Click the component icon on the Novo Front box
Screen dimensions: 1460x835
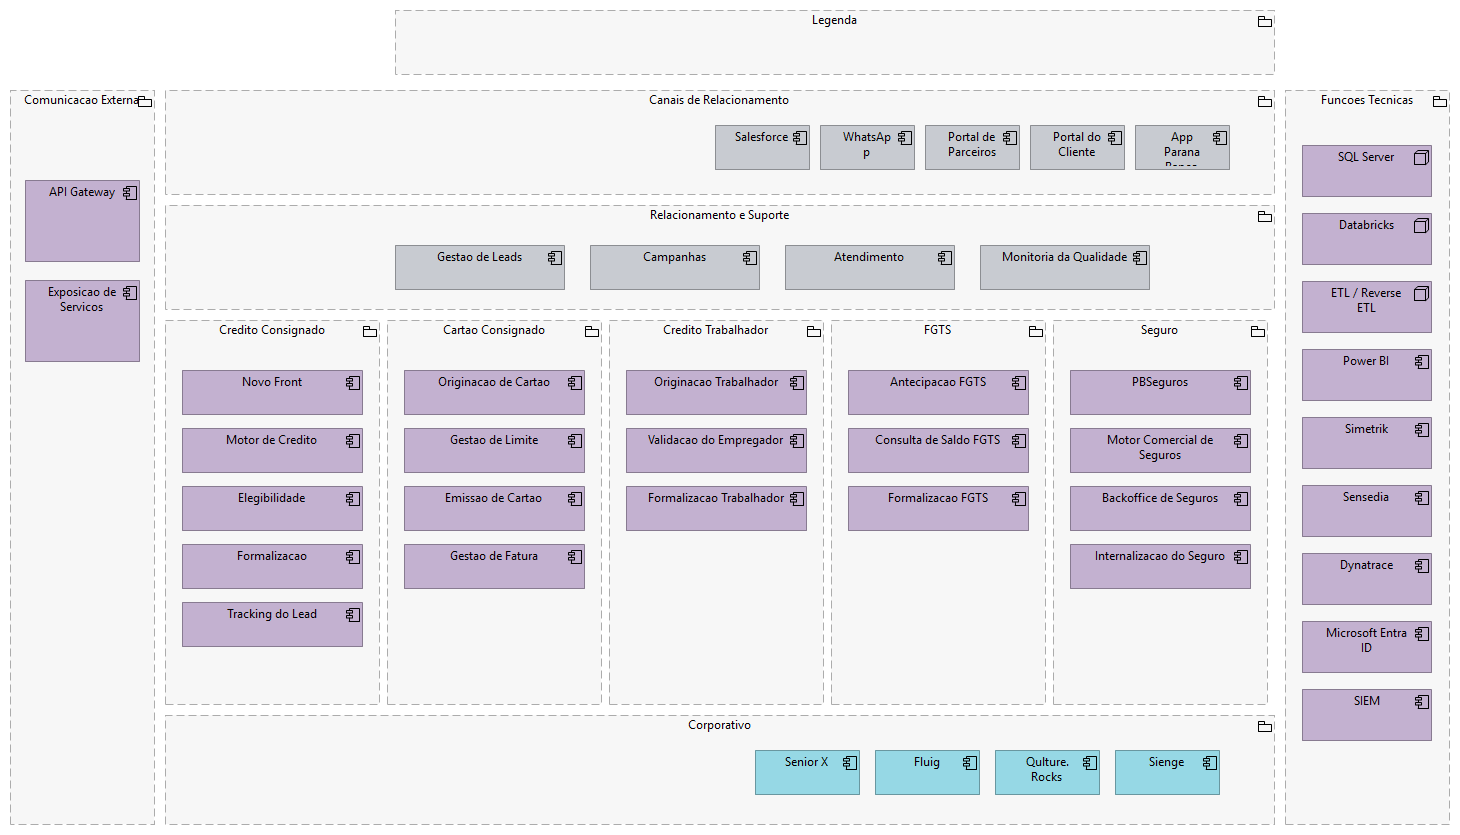click(353, 383)
